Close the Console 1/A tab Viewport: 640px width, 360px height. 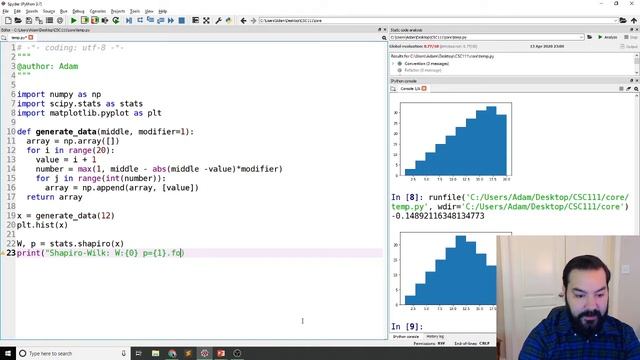tap(424, 89)
